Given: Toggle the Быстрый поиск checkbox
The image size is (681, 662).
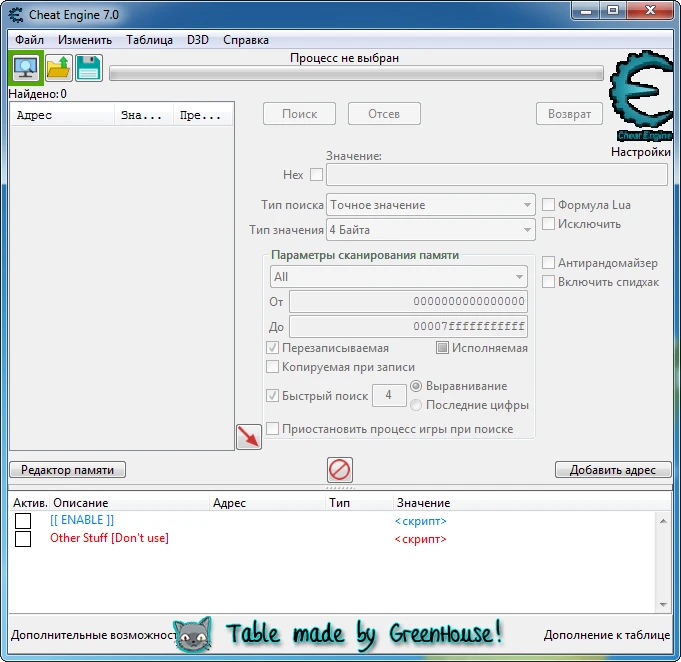Looking at the screenshot, I should pos(272,395).
